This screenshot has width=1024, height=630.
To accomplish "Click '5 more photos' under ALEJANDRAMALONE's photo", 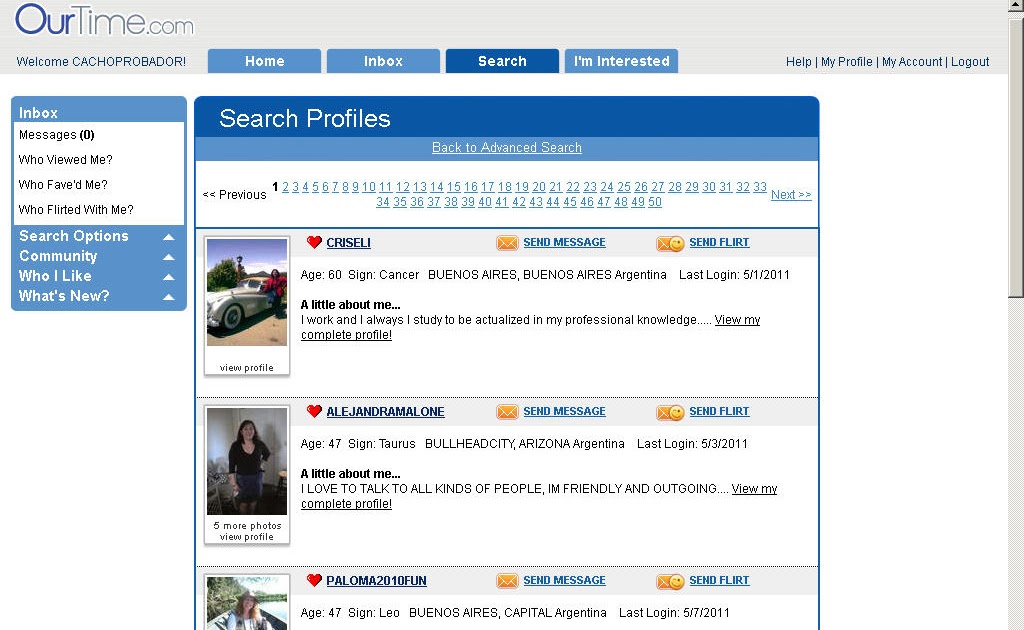I will pos(247,526).
